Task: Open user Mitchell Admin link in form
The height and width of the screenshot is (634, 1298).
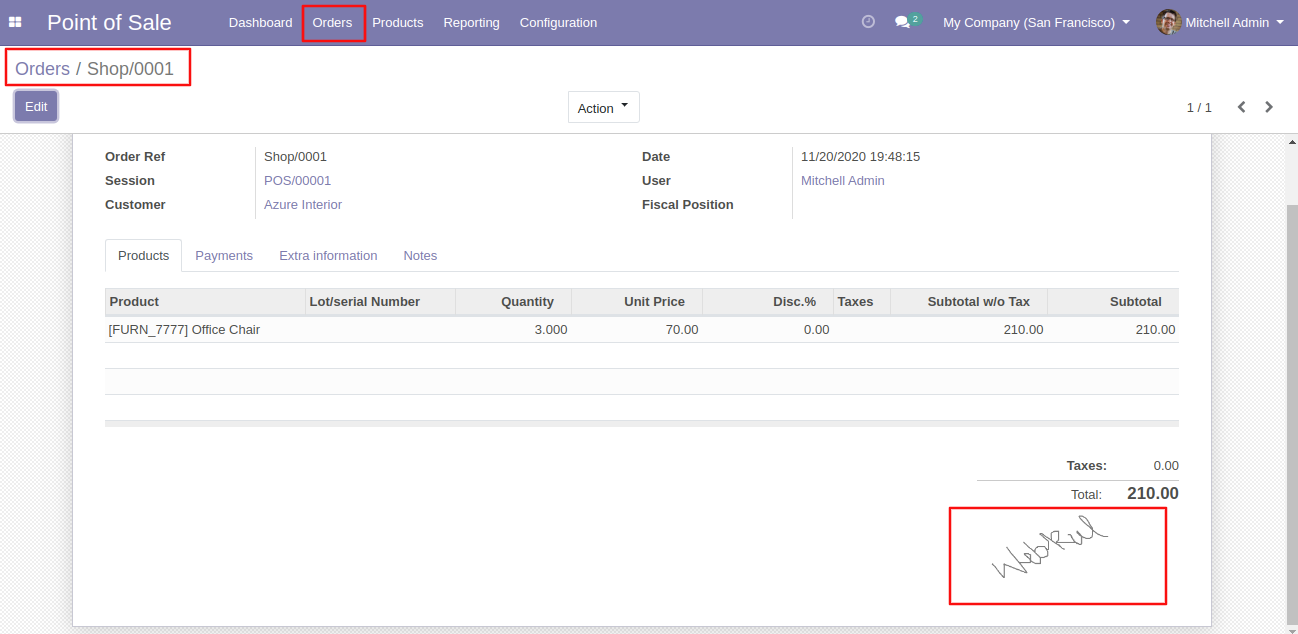Action: [843, 181]
